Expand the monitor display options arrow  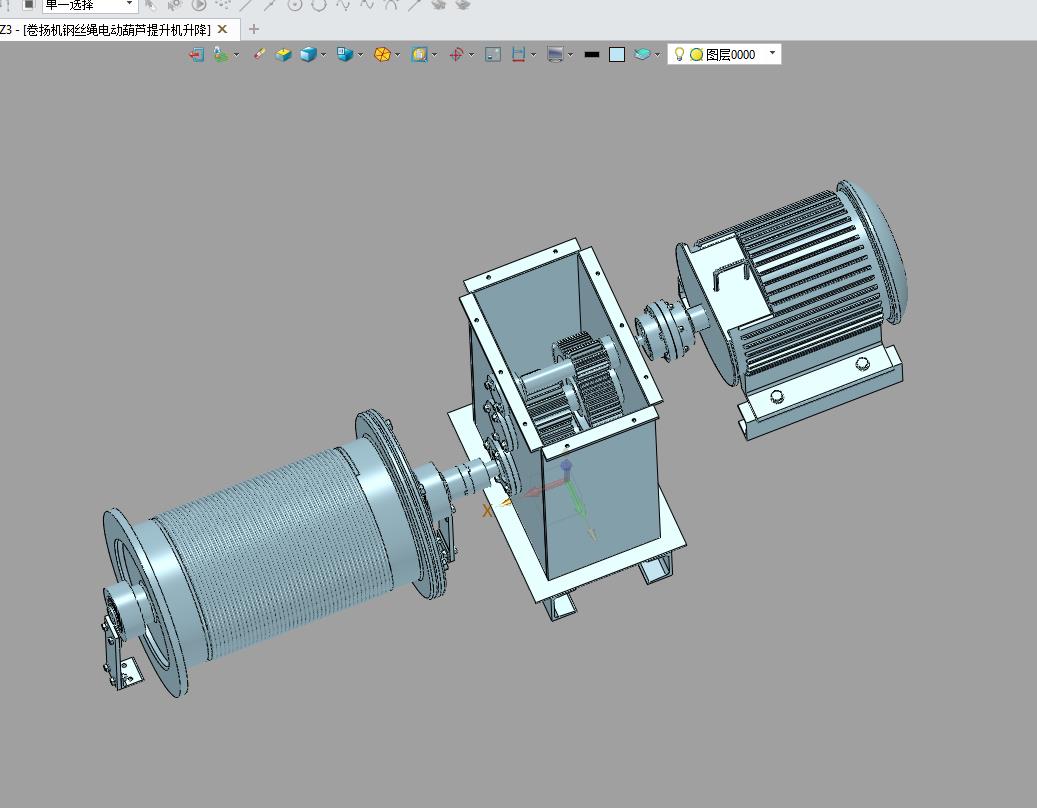coord(571,55)
